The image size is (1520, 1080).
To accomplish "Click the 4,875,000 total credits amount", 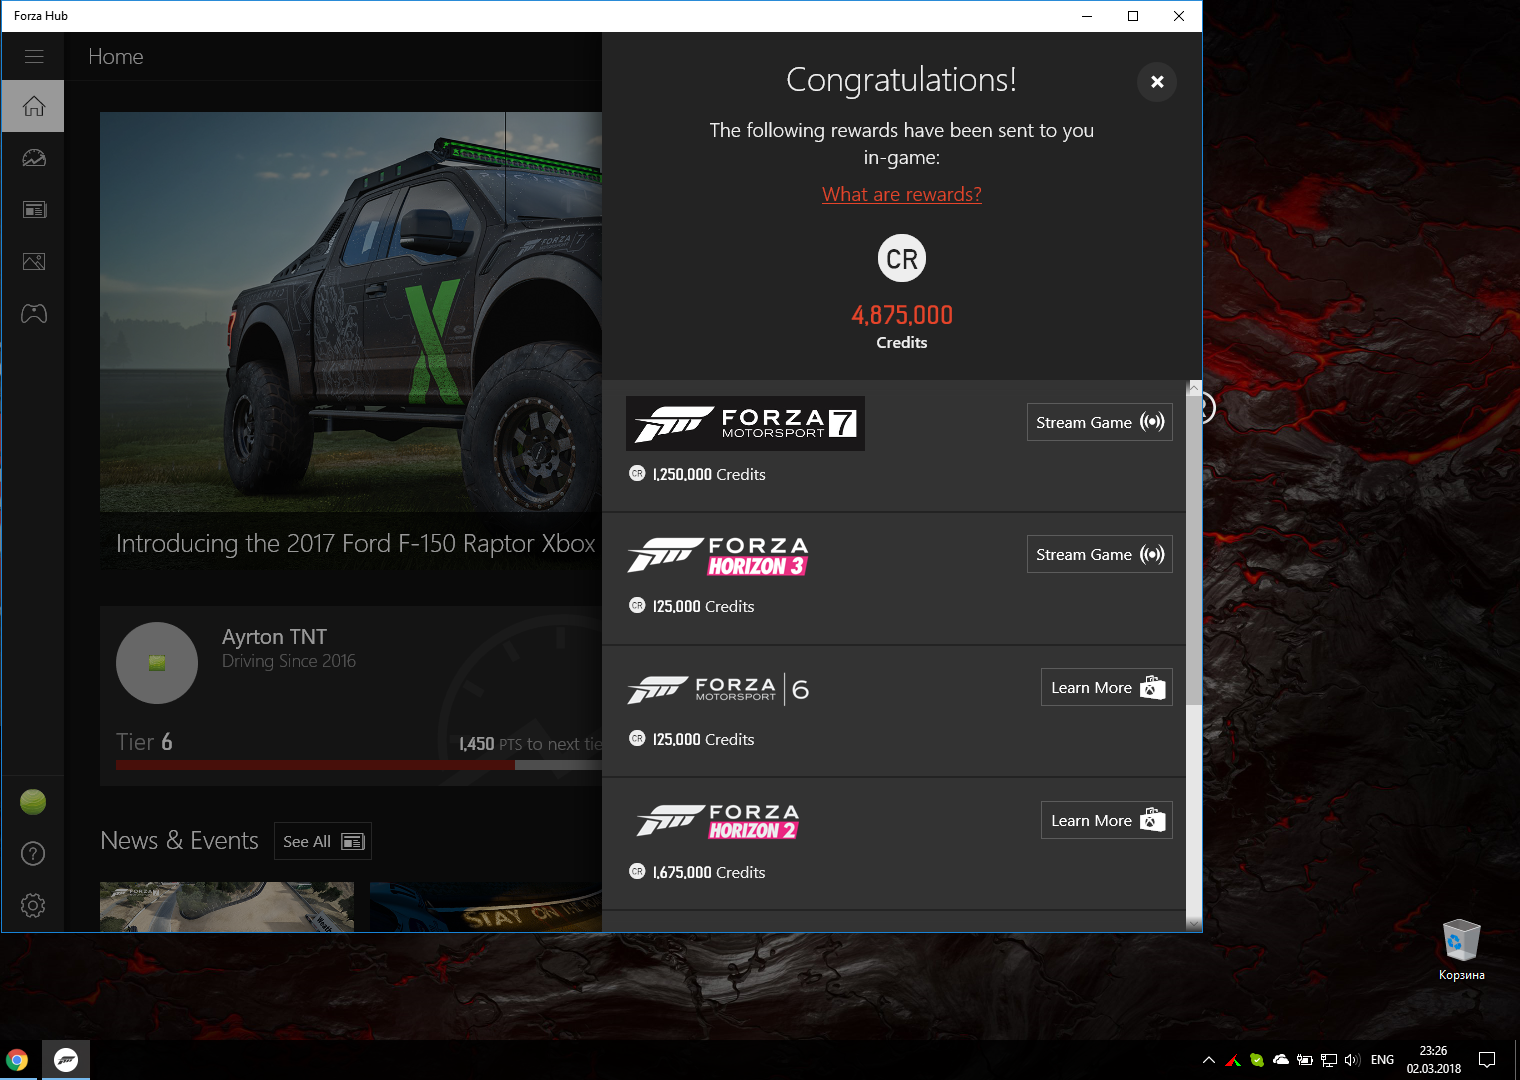I will pos(902,315).
